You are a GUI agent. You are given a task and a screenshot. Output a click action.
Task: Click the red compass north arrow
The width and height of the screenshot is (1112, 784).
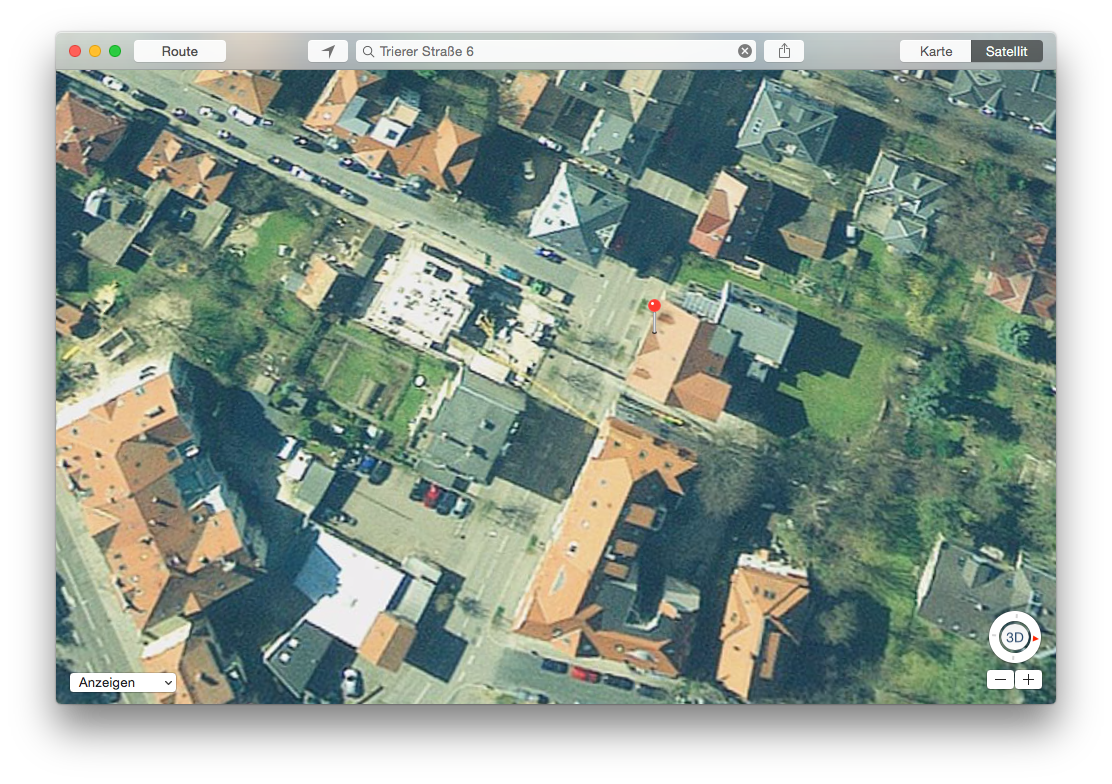(1036, 637)
